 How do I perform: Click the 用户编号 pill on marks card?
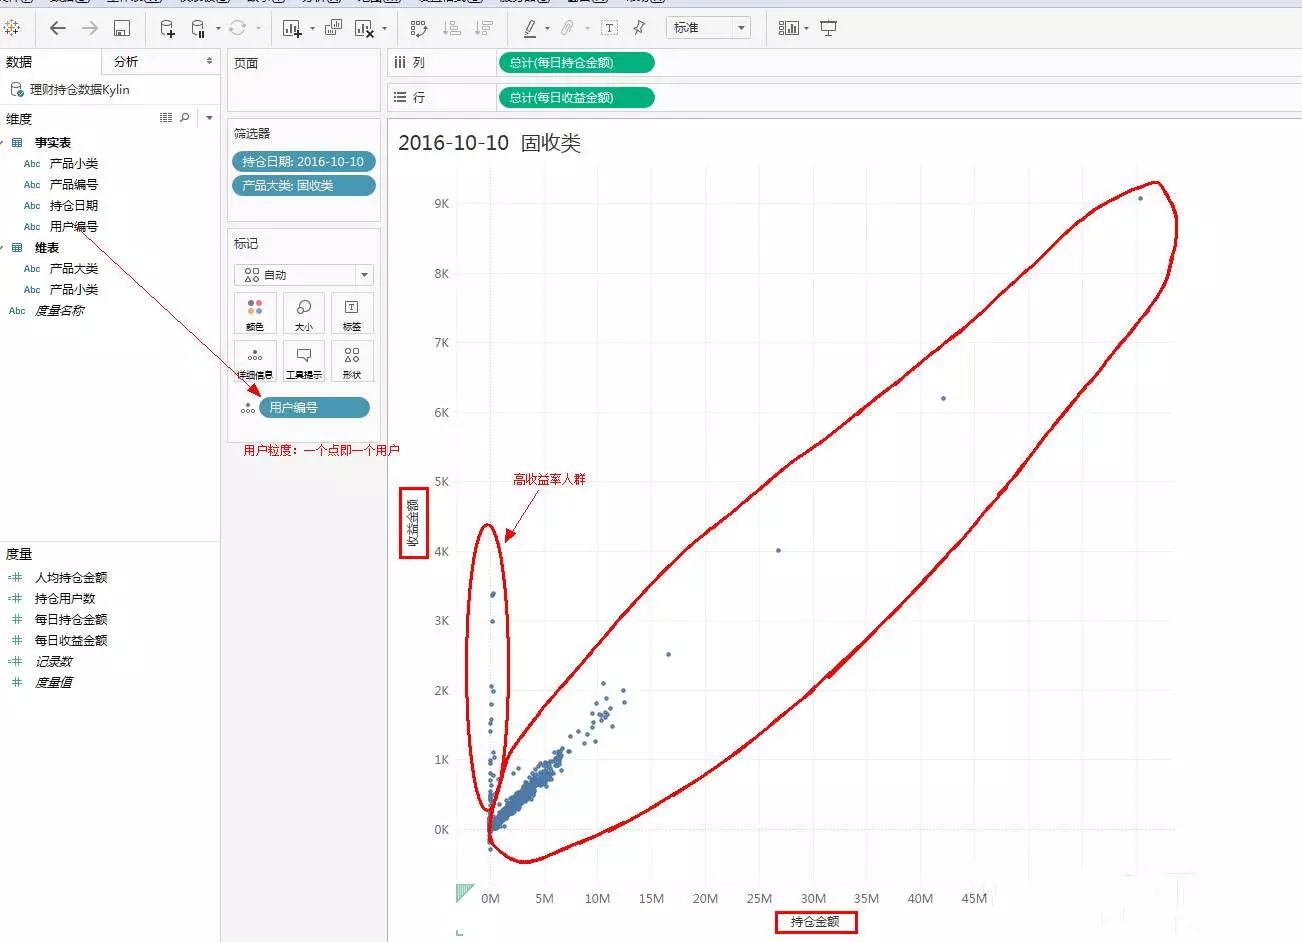click(314, 408)
